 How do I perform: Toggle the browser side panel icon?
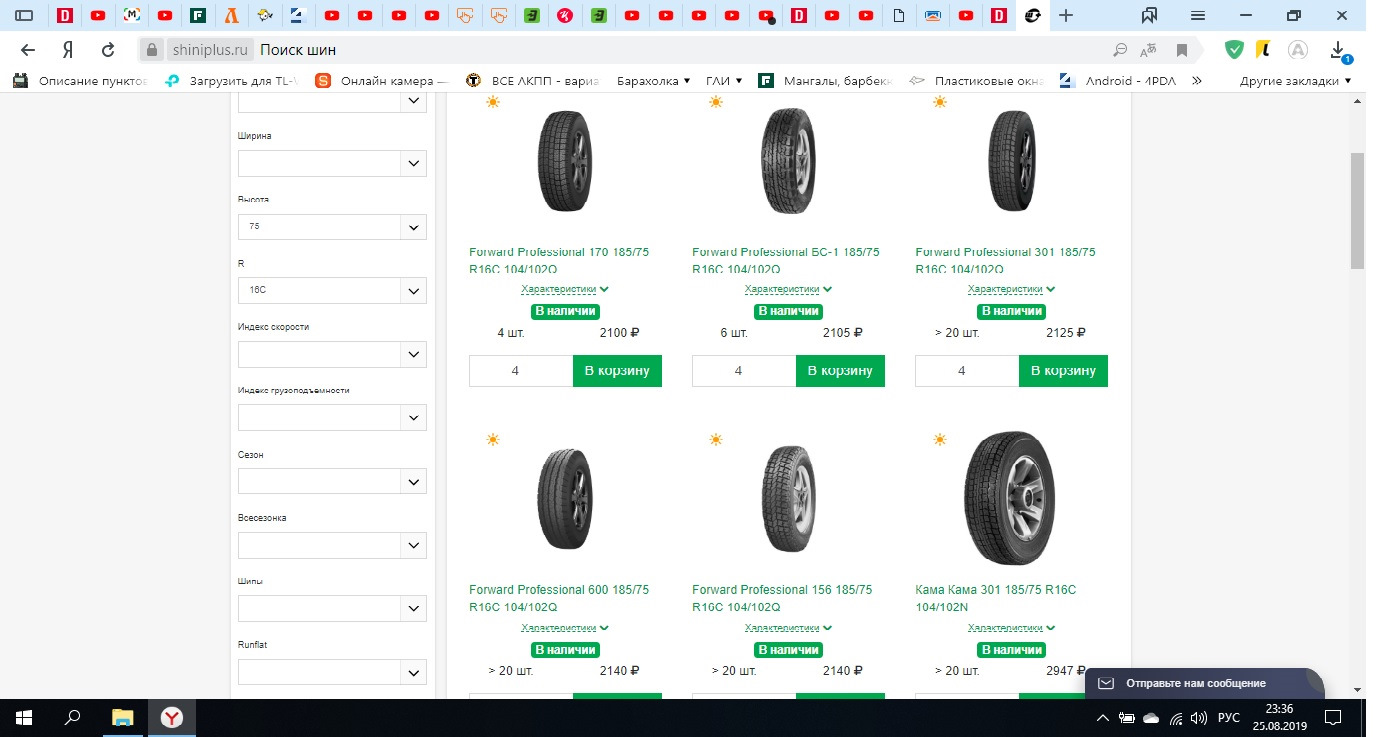coord(24,15)
